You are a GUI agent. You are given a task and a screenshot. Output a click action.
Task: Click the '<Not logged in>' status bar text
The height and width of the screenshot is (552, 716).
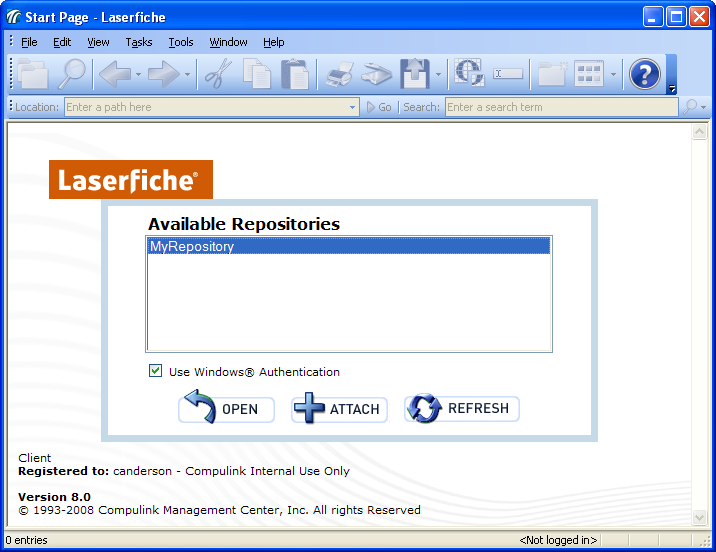[558, 540]
